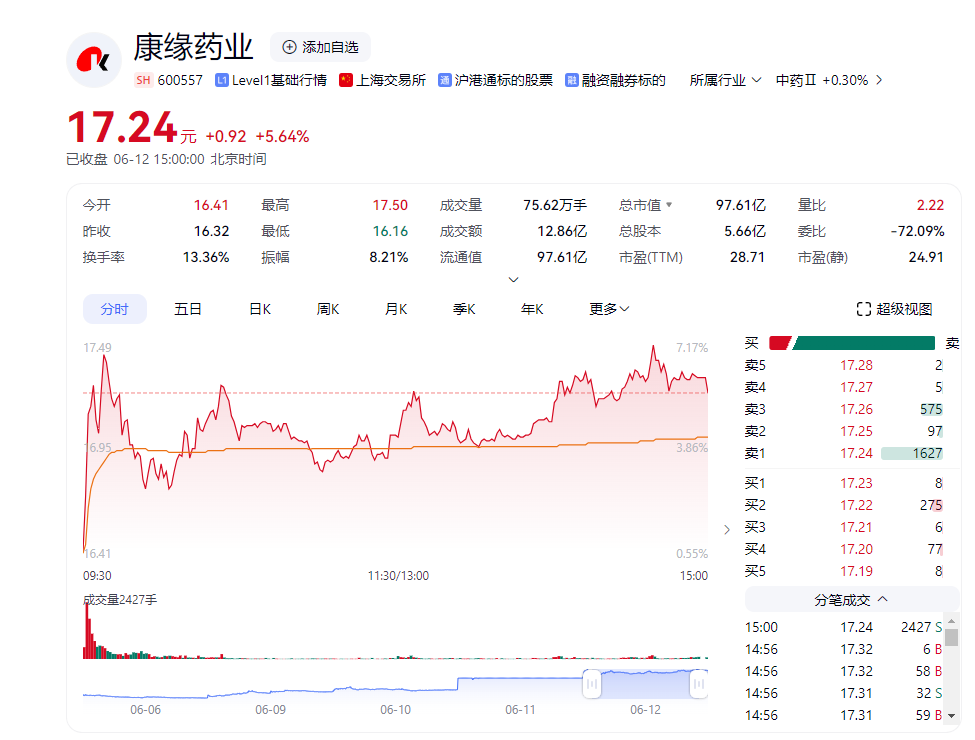The image size is (975, 740).
Task: Click the 量比 2.22 value
Action: click(x=930, y=205)
